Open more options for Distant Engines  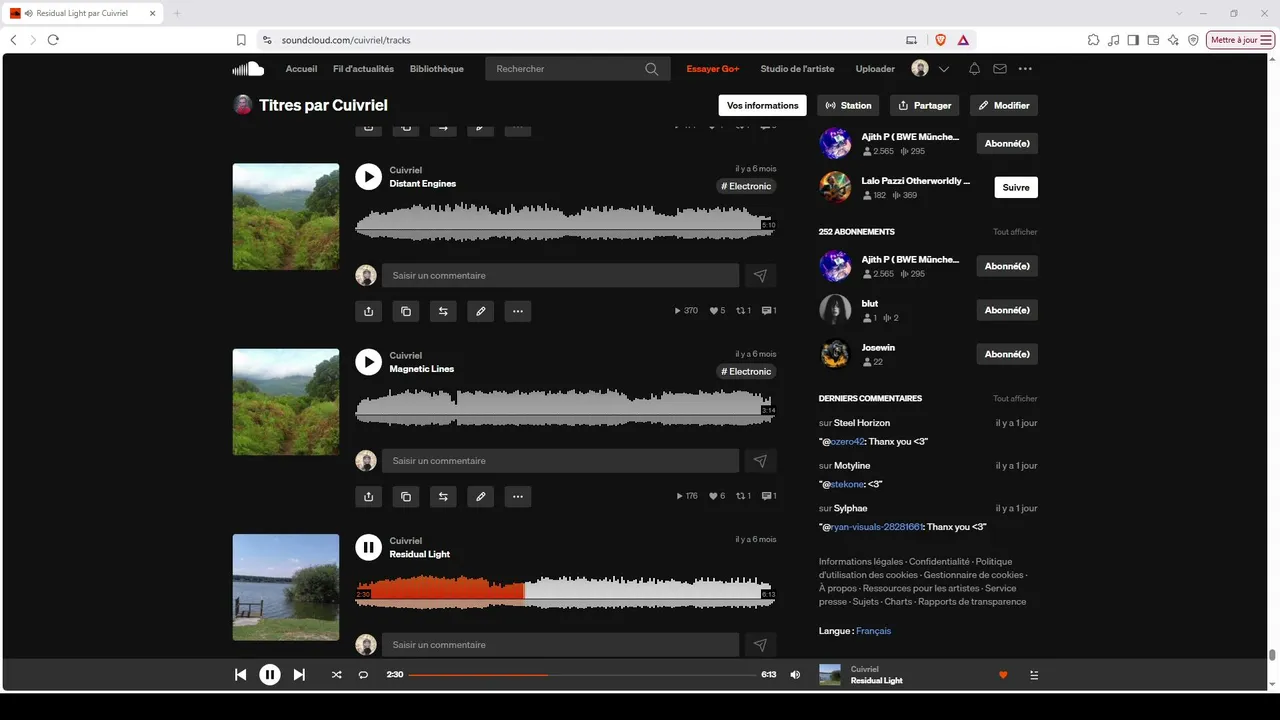[x=518, y=311]
